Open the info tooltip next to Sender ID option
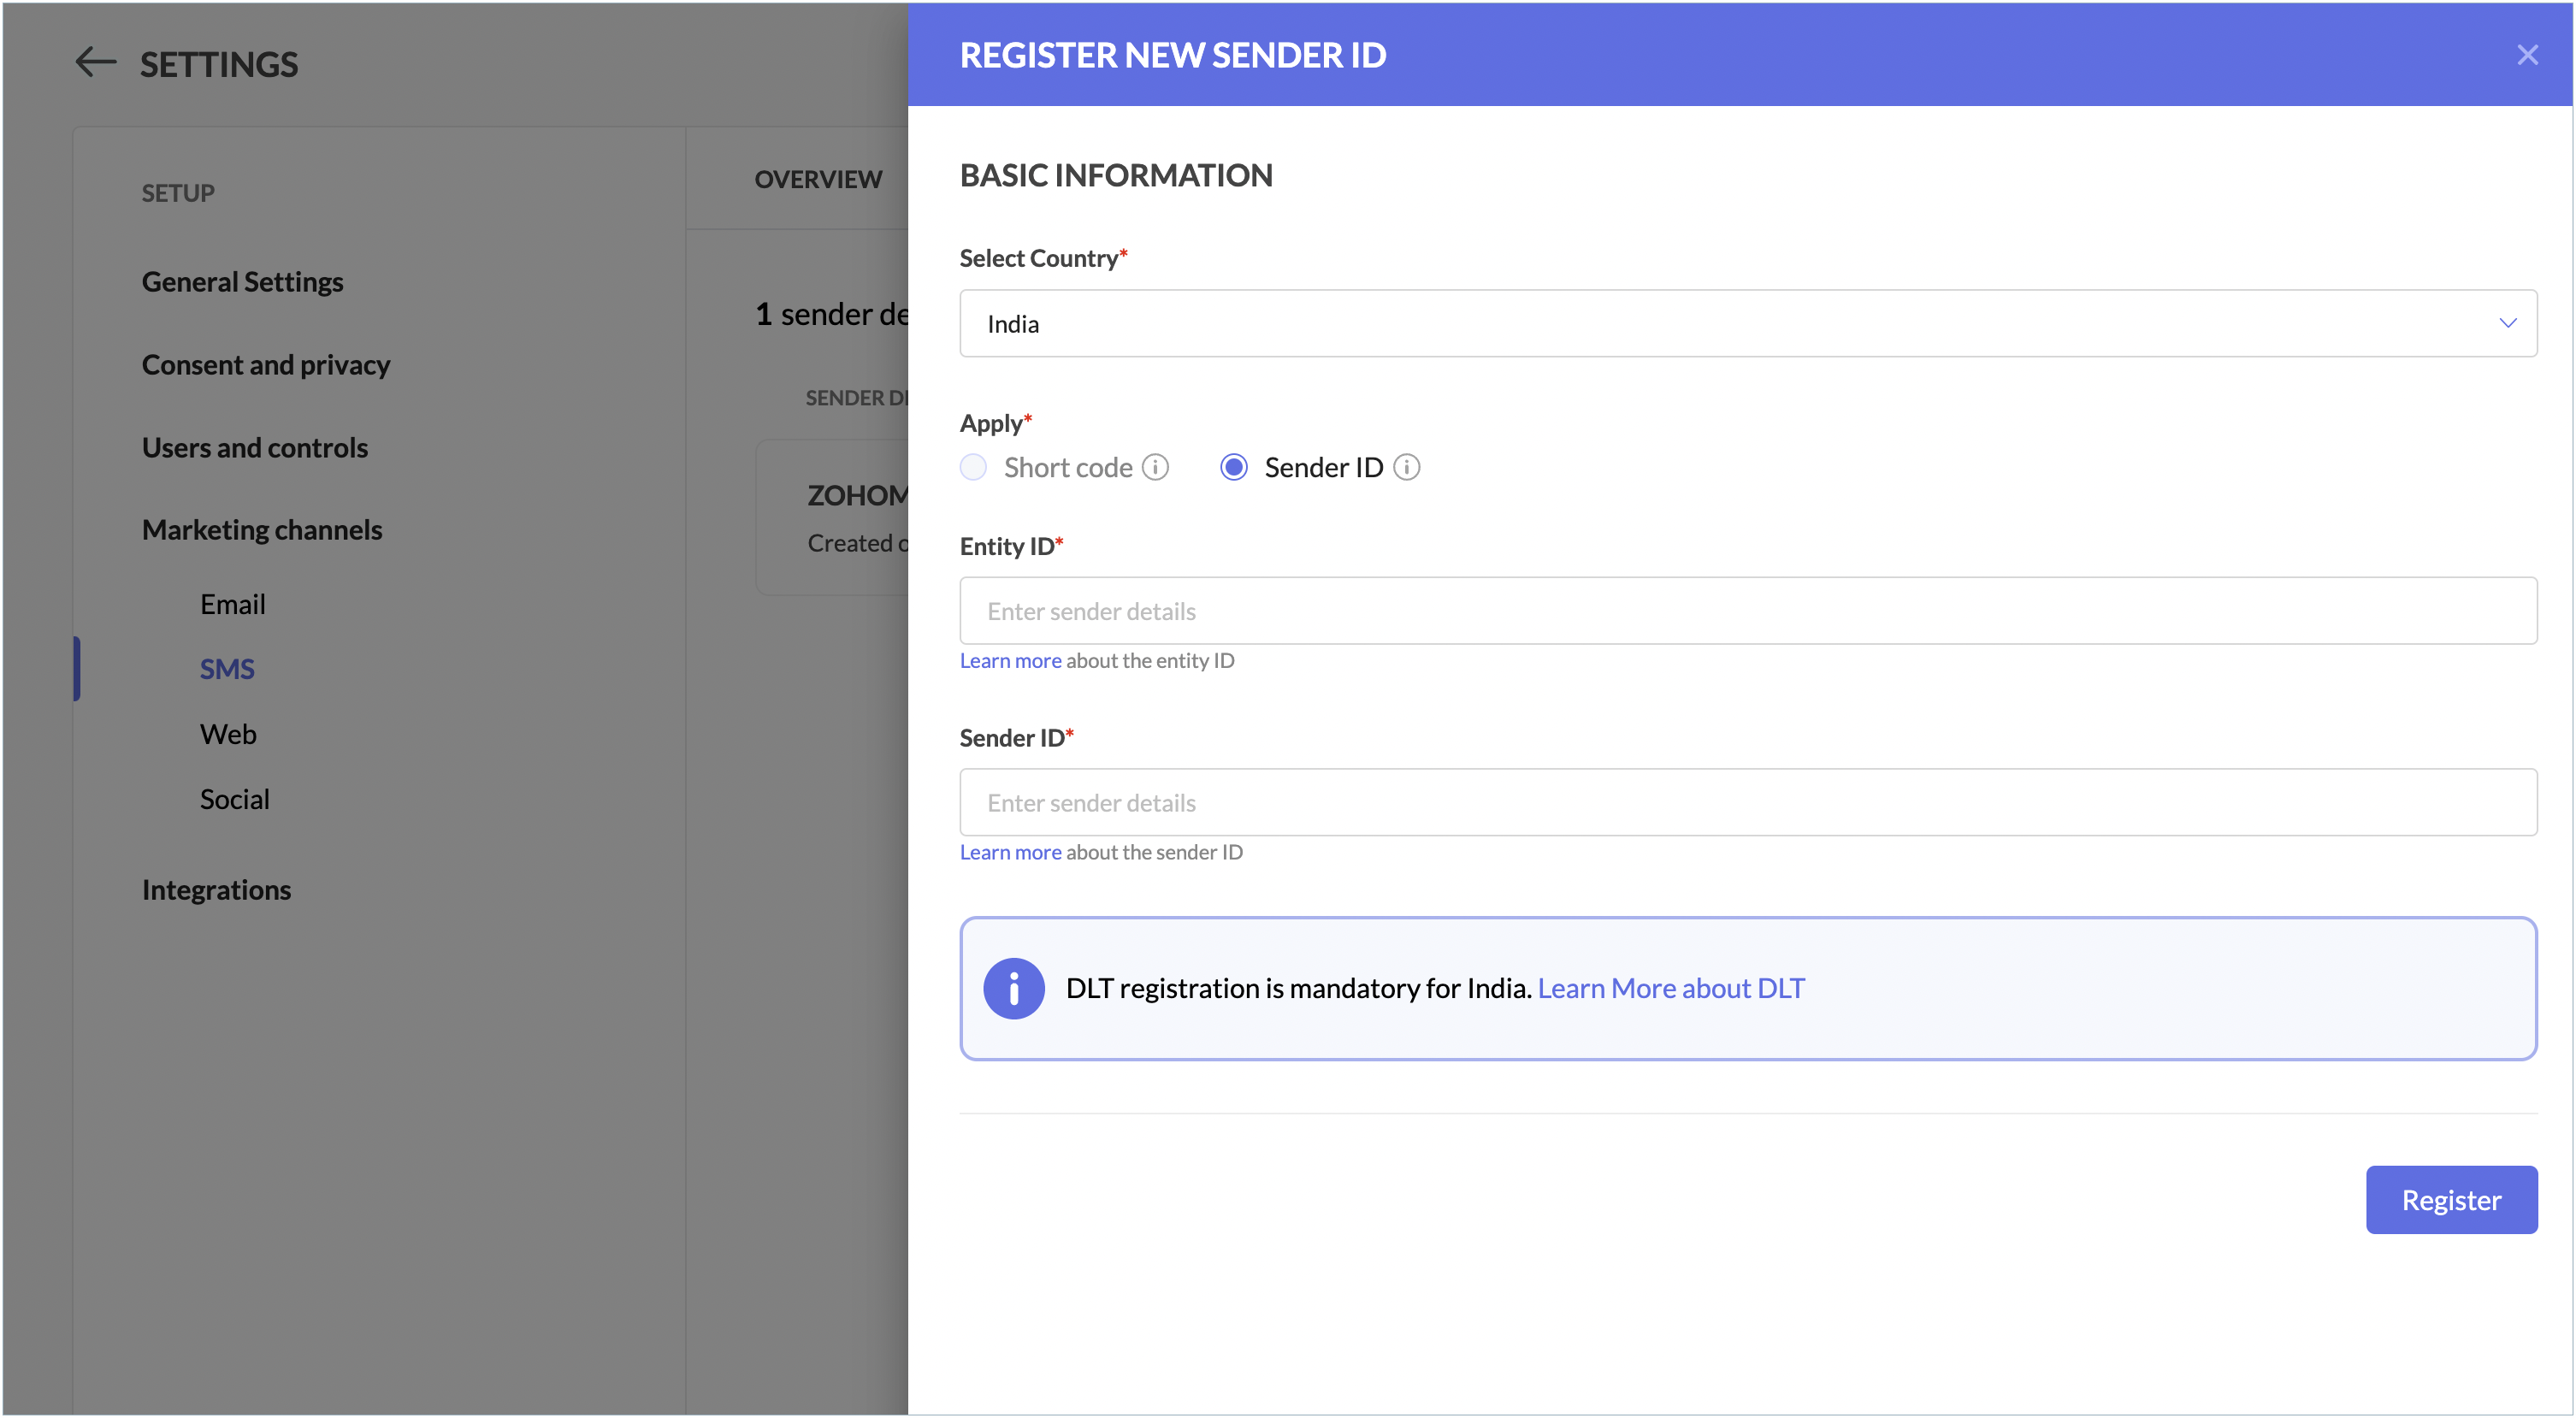Screen dimensions: 2576x1418 (x=1406, y=467)
